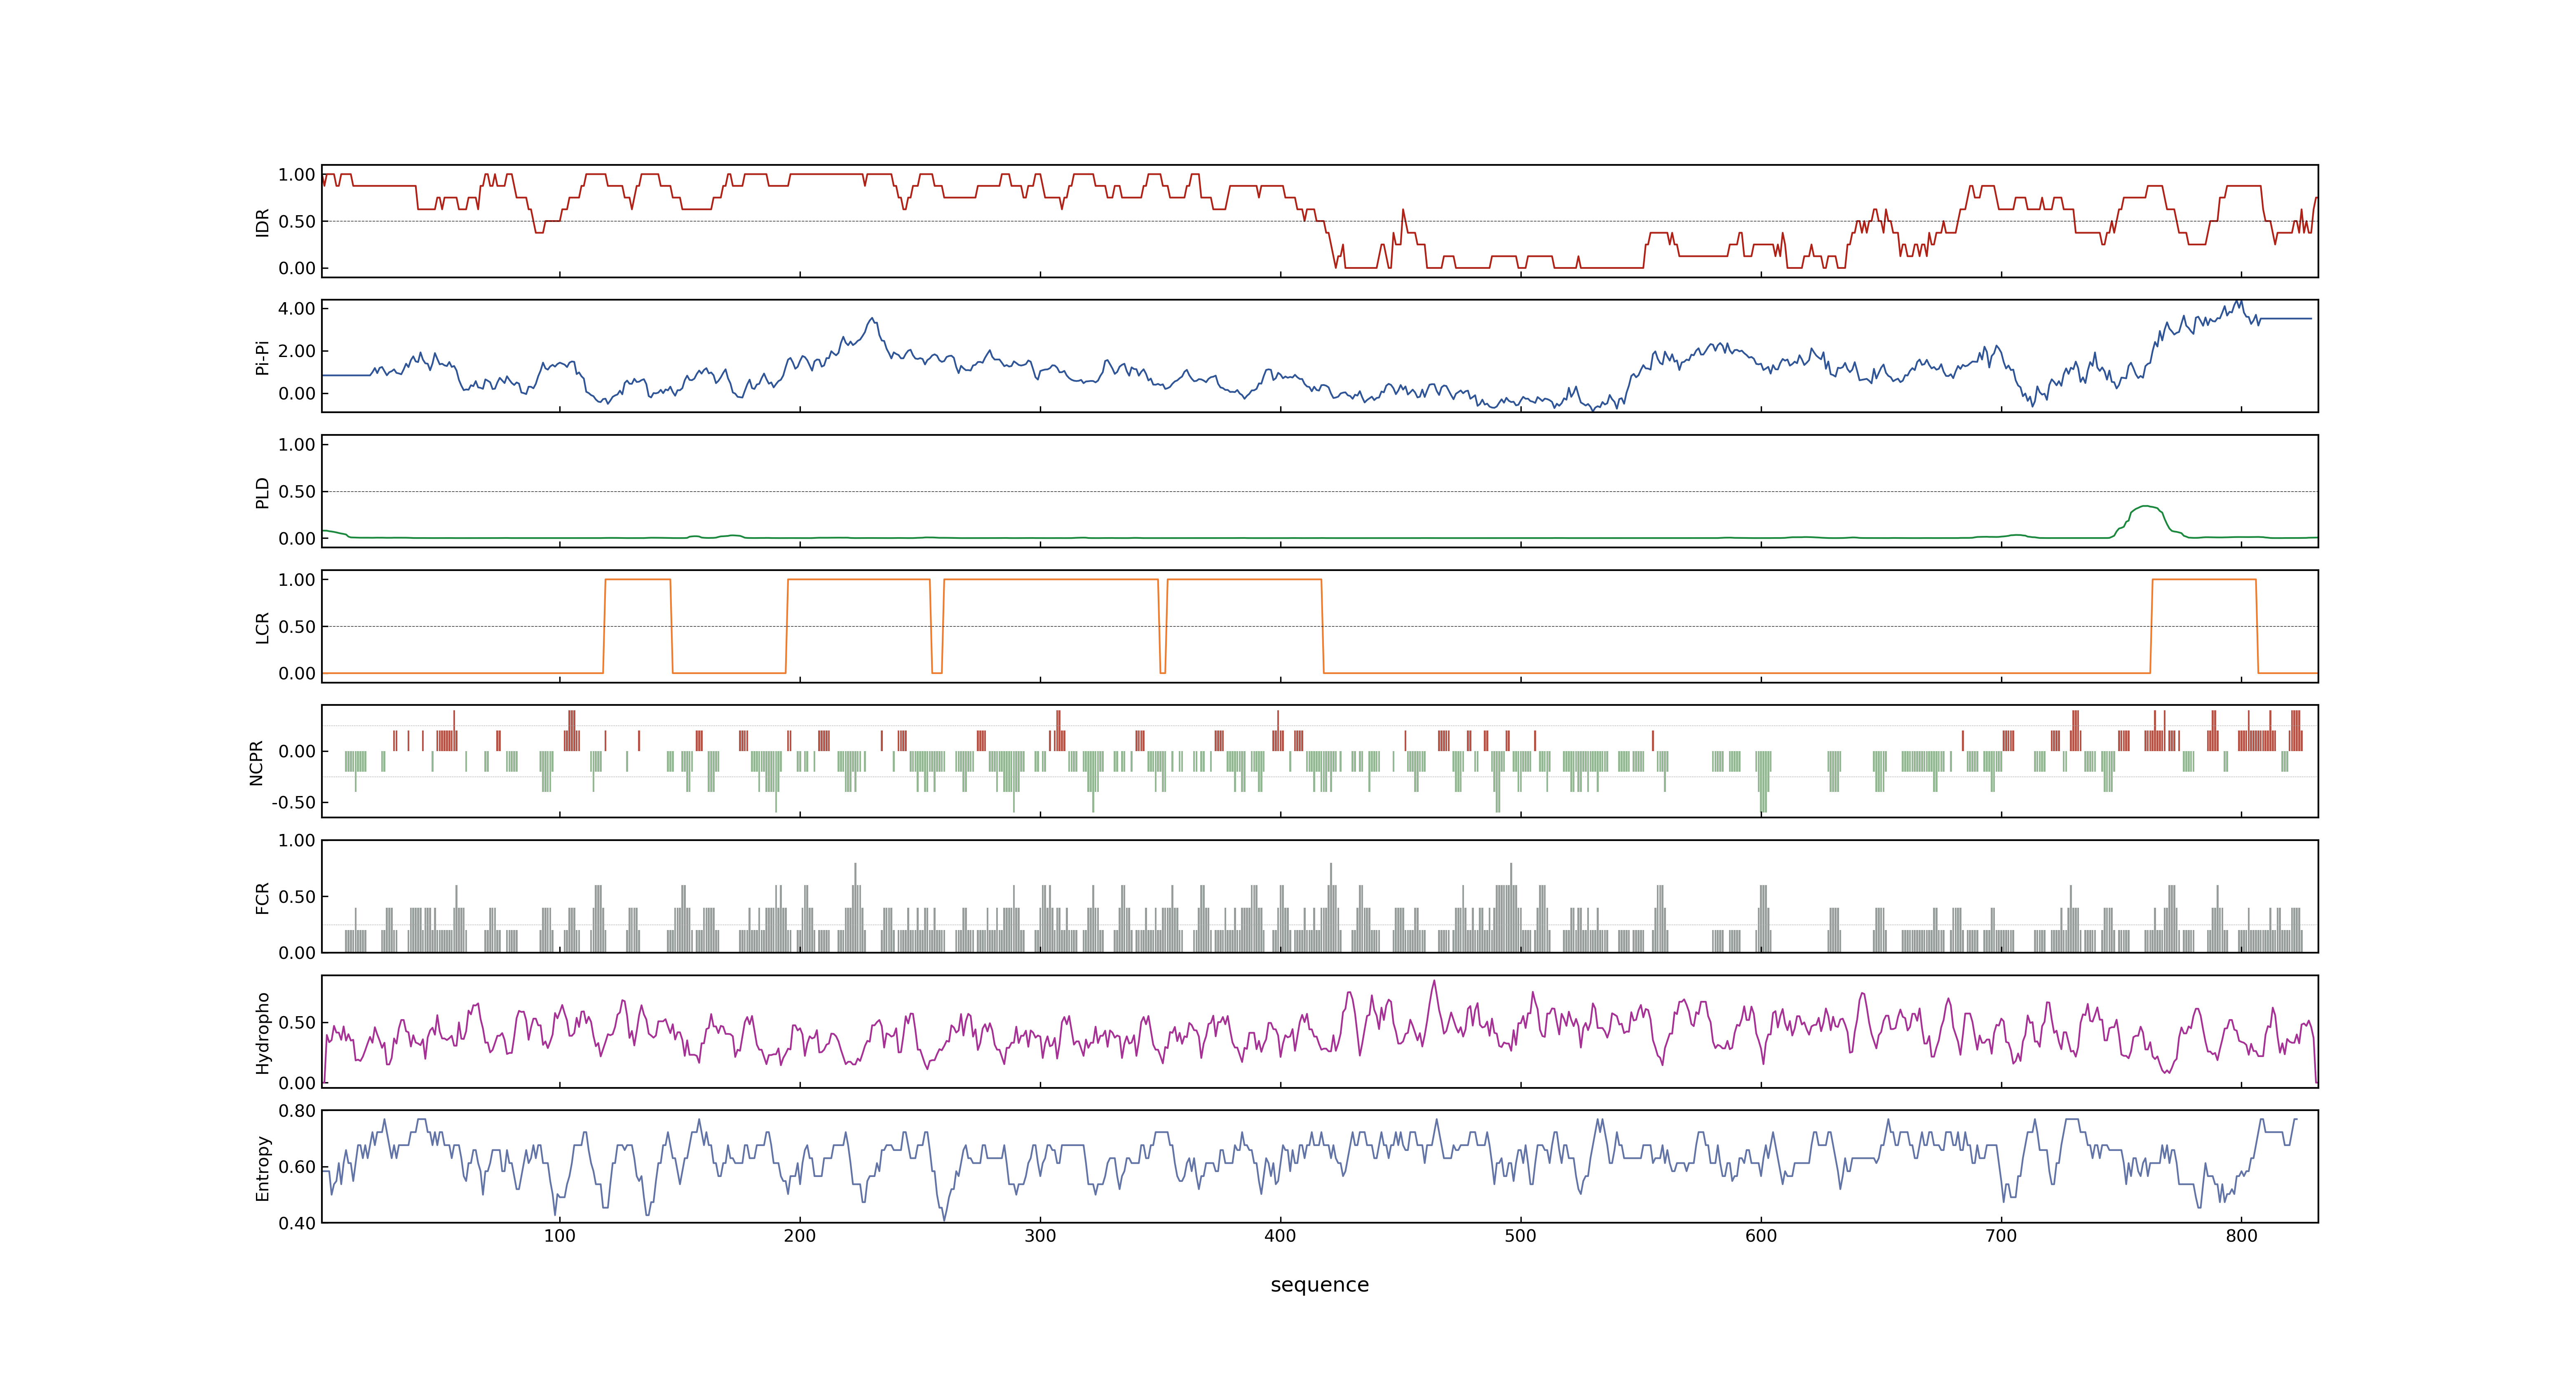Click the 0.50 tick of the IDR panel

tap(297, 222)
